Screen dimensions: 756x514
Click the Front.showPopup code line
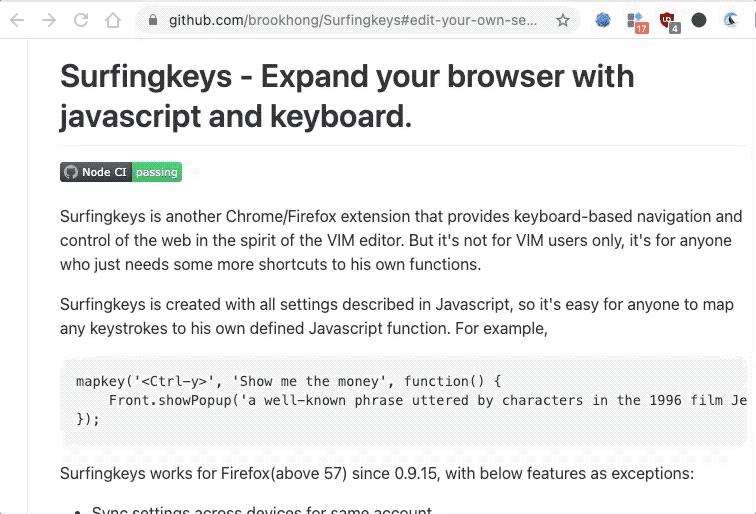click(x=420, y=400)
